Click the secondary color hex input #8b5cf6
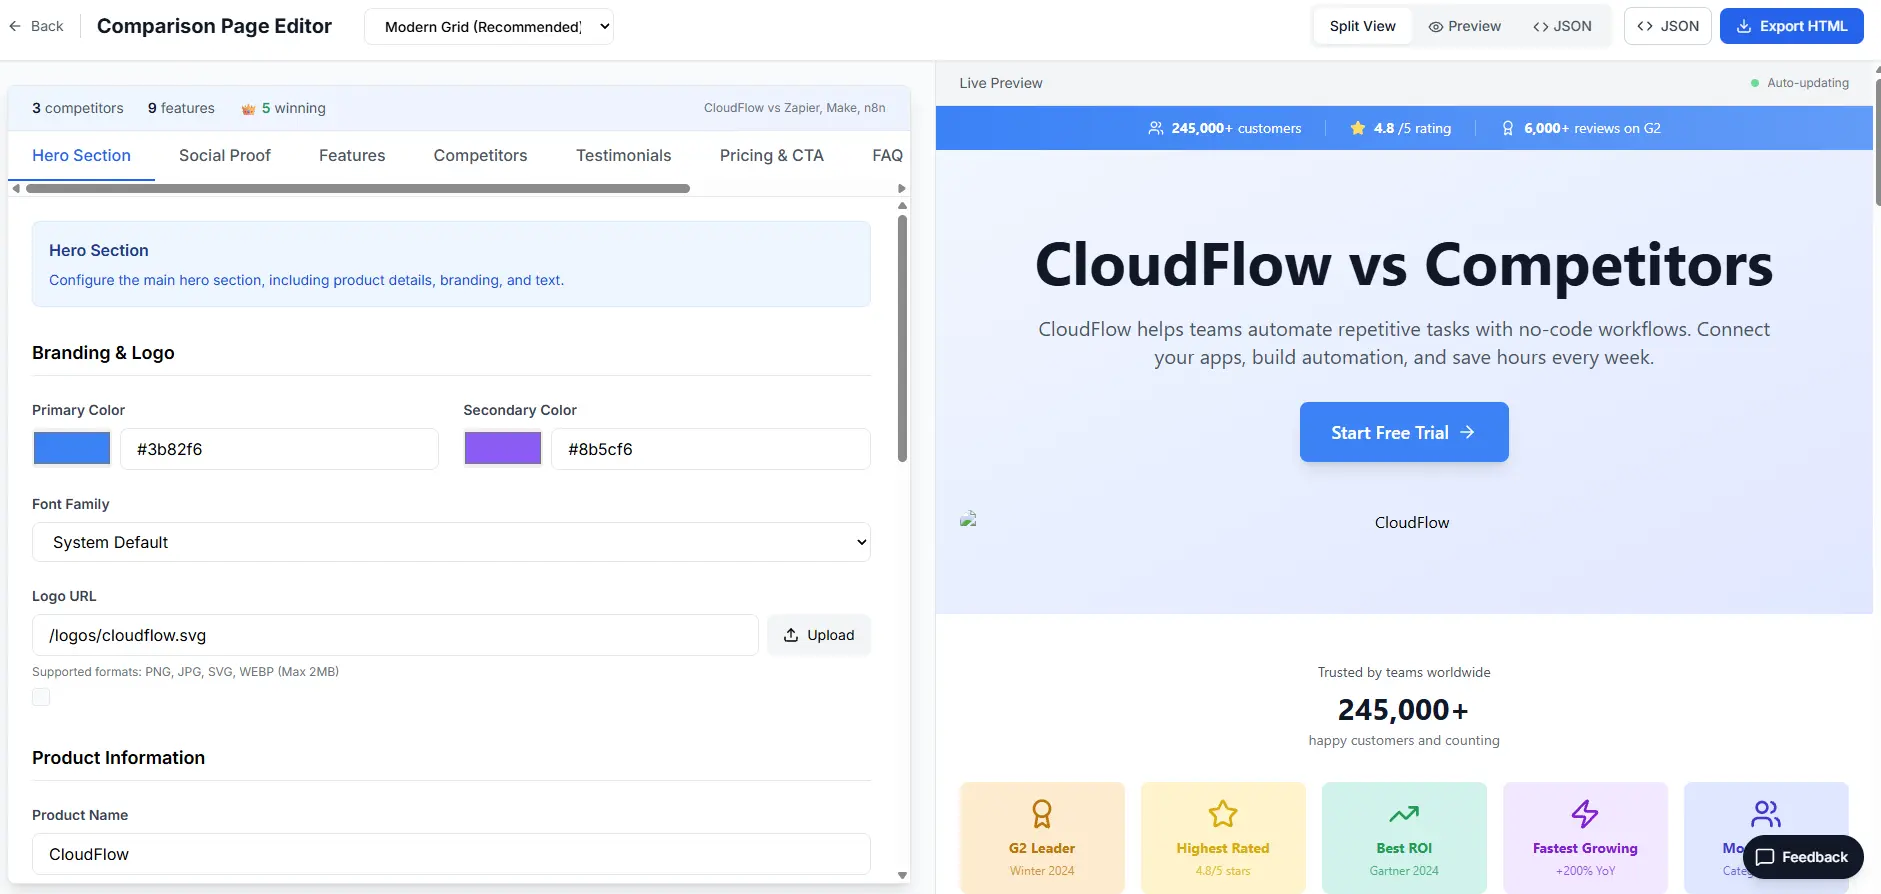Viewport: 1881px width, 894px height. click(x=711, y=449)
